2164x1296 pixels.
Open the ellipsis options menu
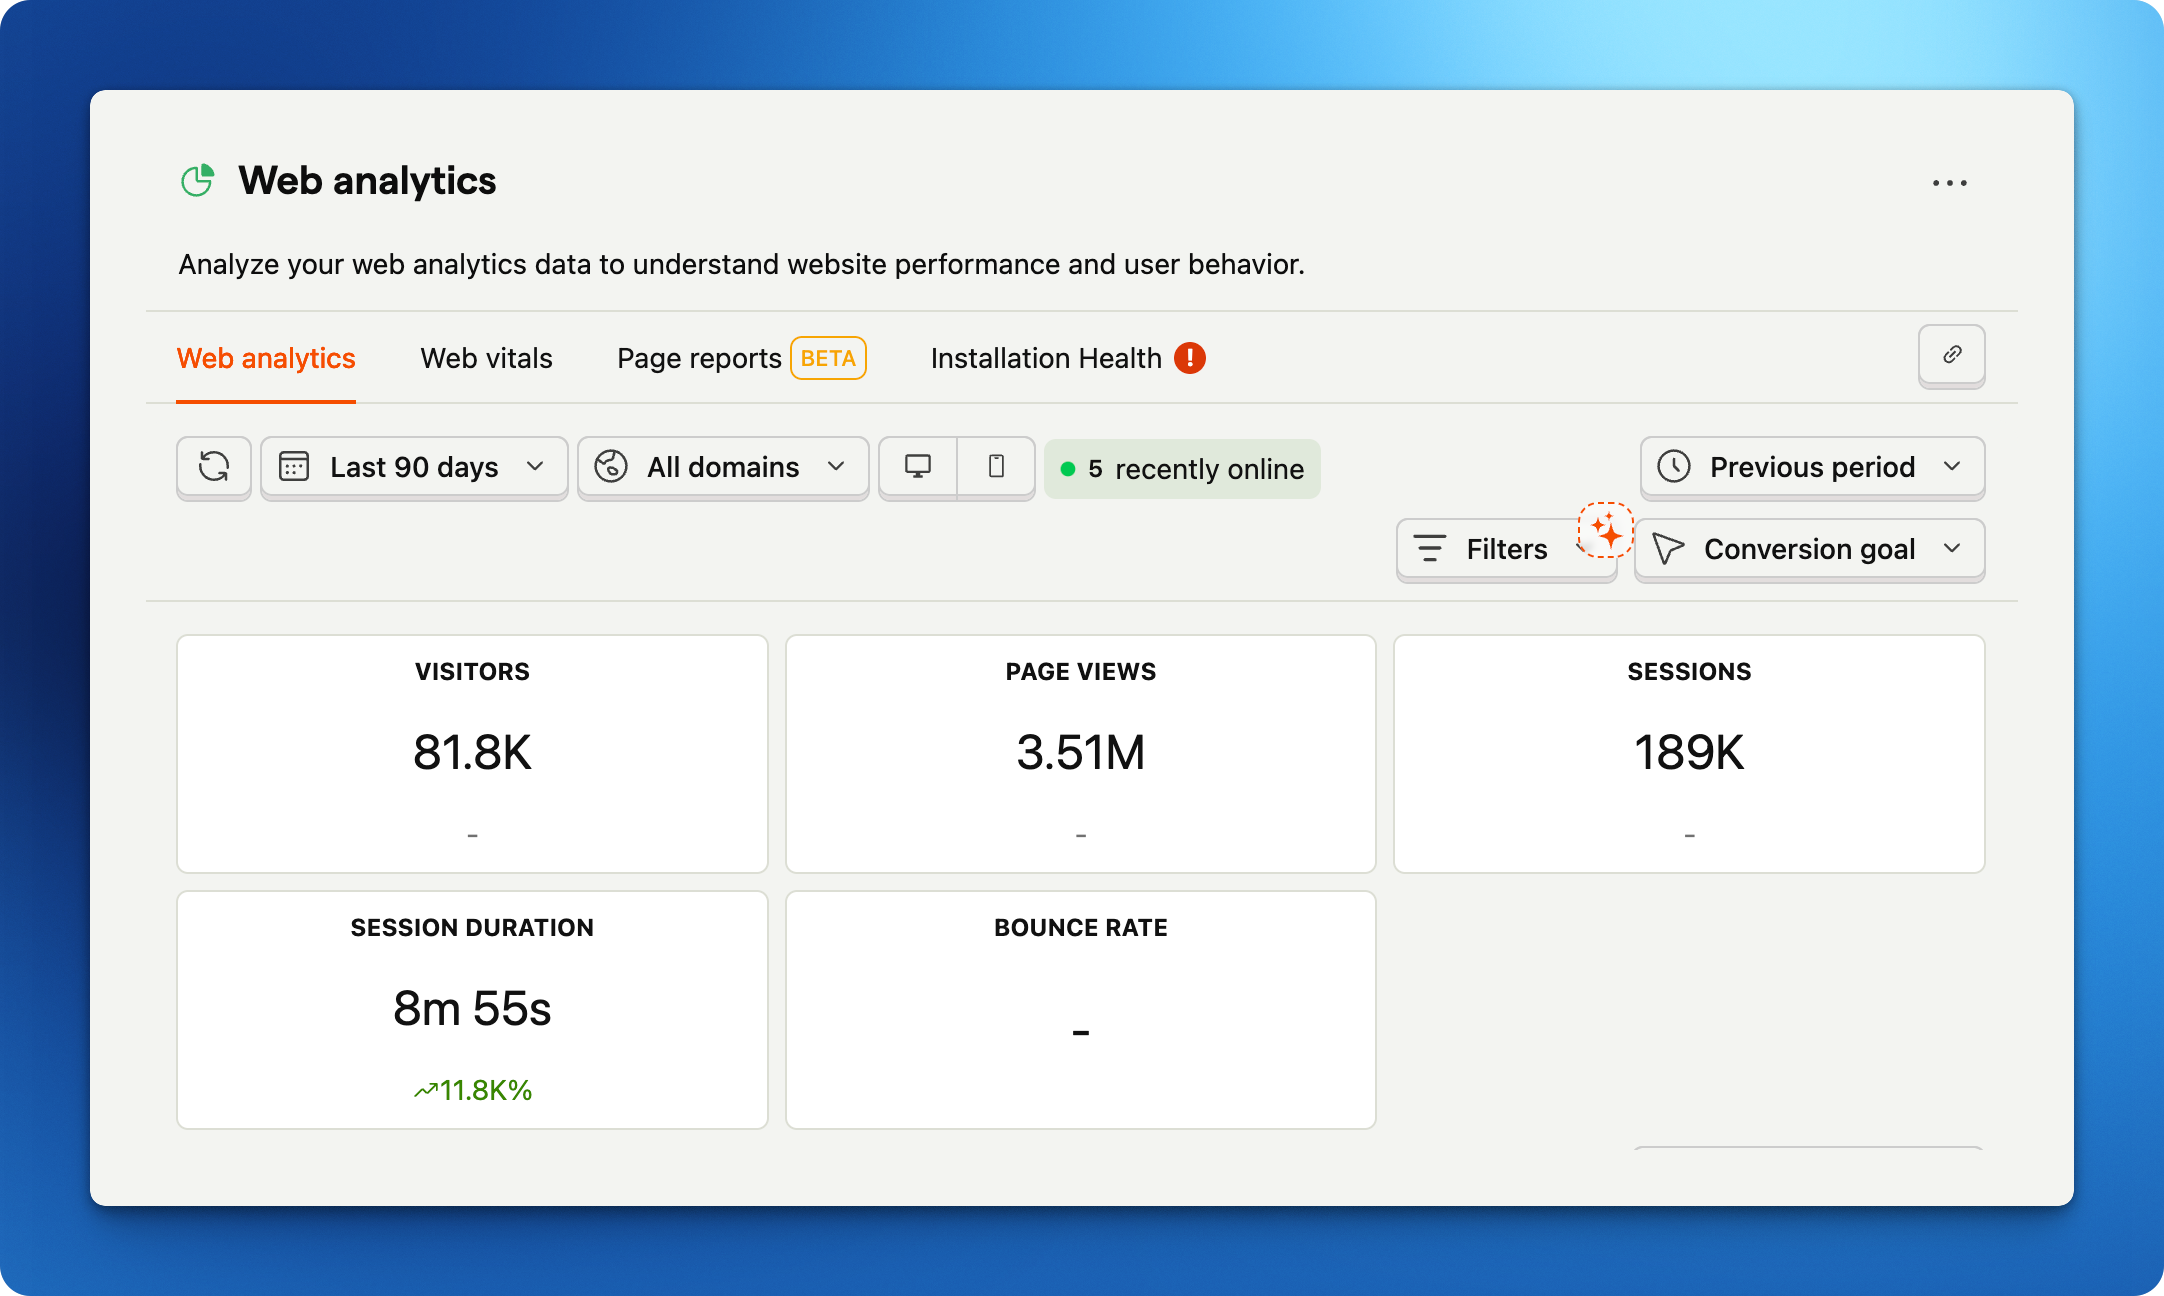pyautogui.click(x=1950, y=182)
